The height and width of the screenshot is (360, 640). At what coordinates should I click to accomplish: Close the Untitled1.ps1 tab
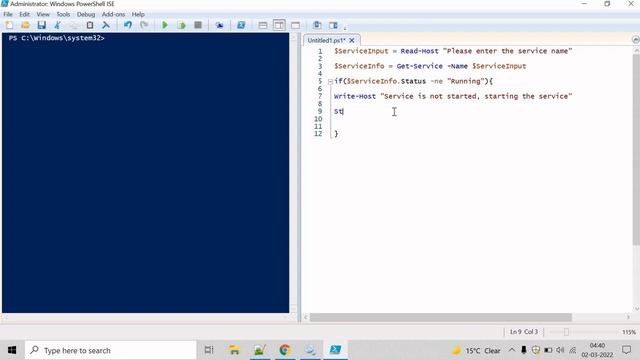[352, 40]
